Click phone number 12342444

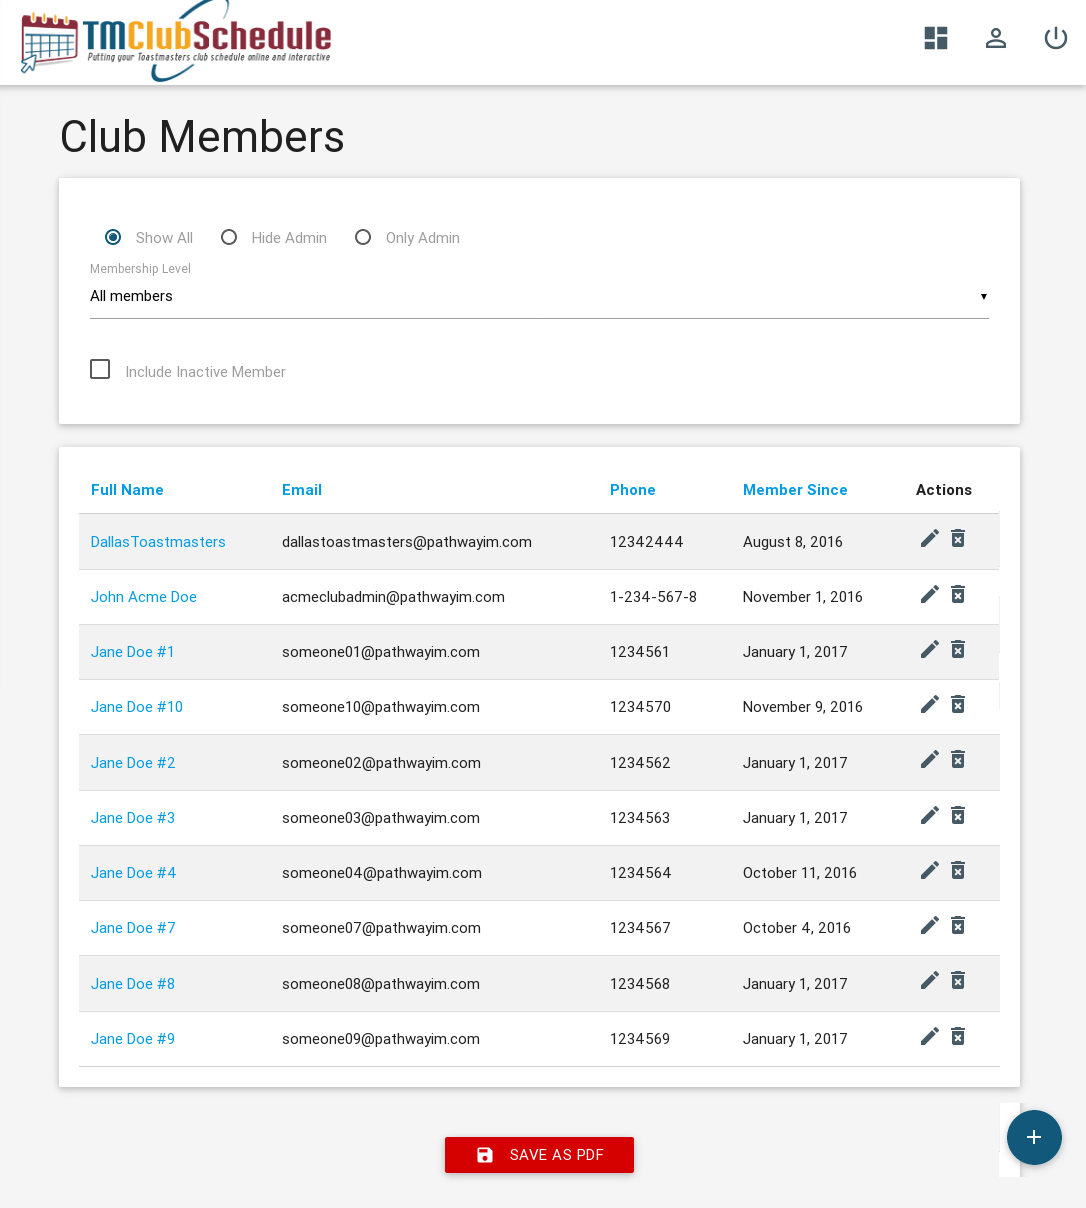click(x=647, y=542)
